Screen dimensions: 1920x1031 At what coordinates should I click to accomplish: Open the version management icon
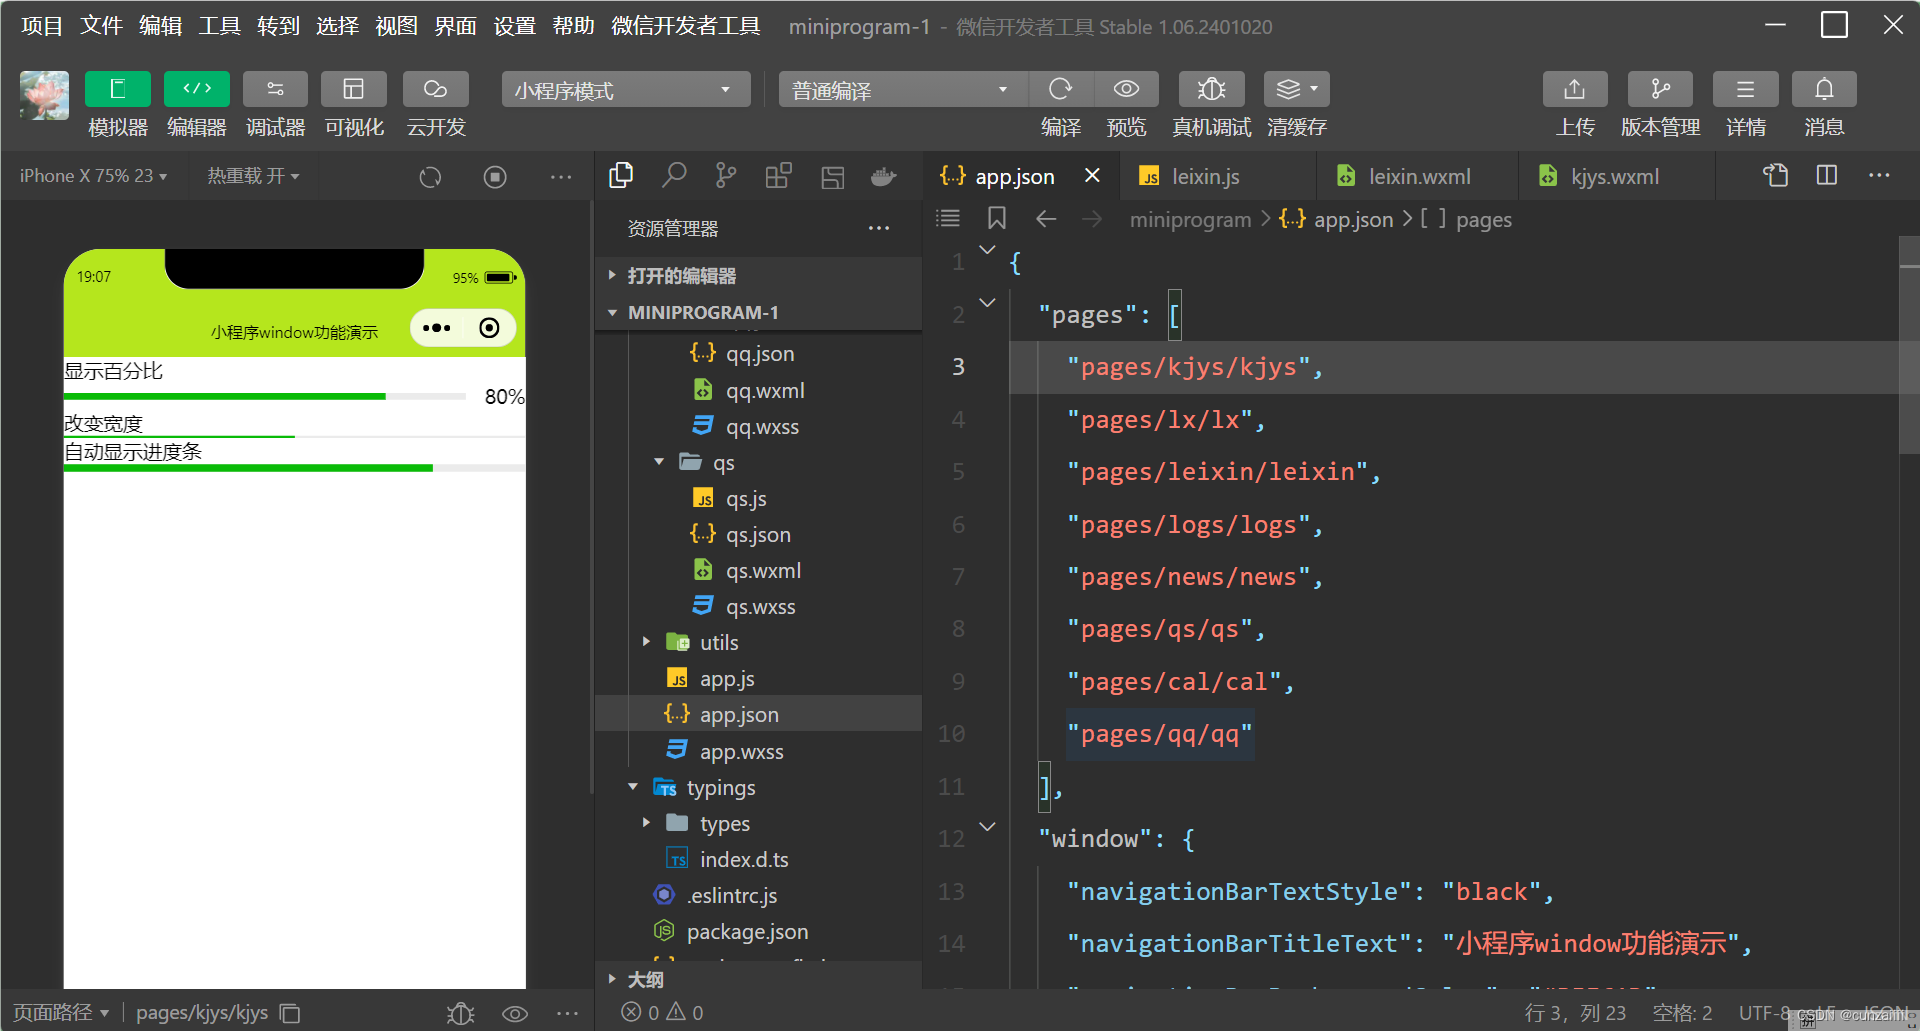(x=1660, y=89)
